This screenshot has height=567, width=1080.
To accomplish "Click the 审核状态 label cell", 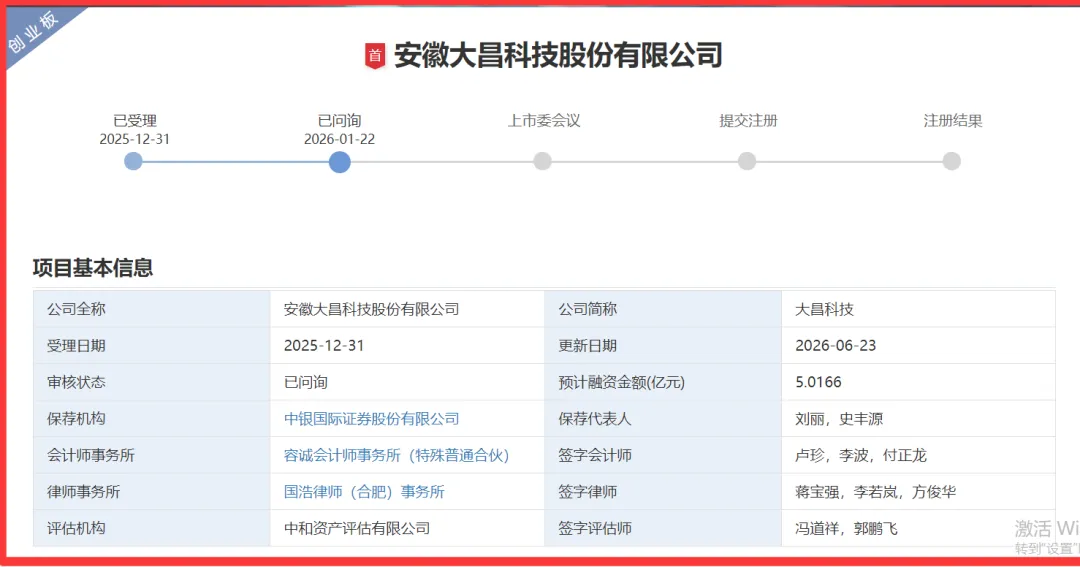I will pyautogui.click(x=152, y=382).
